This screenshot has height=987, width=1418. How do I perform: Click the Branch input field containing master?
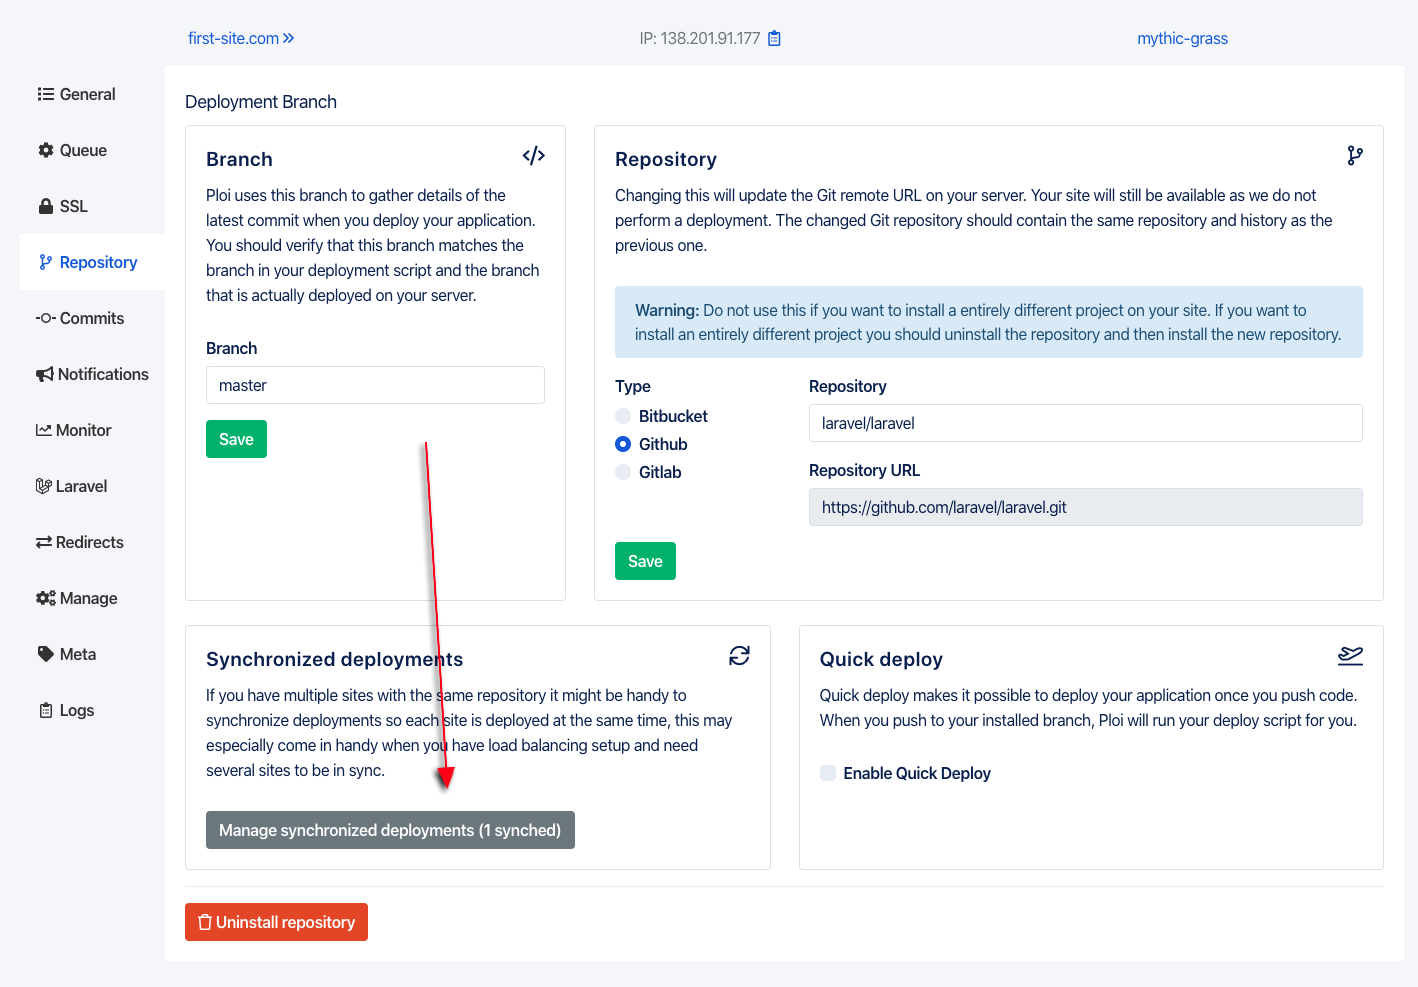(375, 385)
